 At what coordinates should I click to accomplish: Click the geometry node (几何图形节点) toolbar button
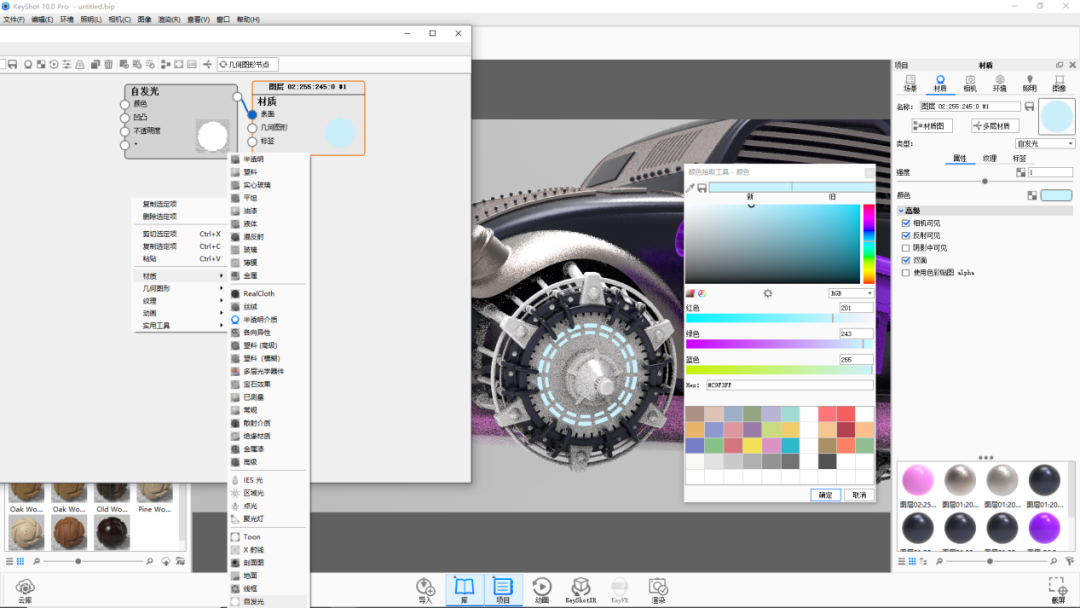coord(248,64)
